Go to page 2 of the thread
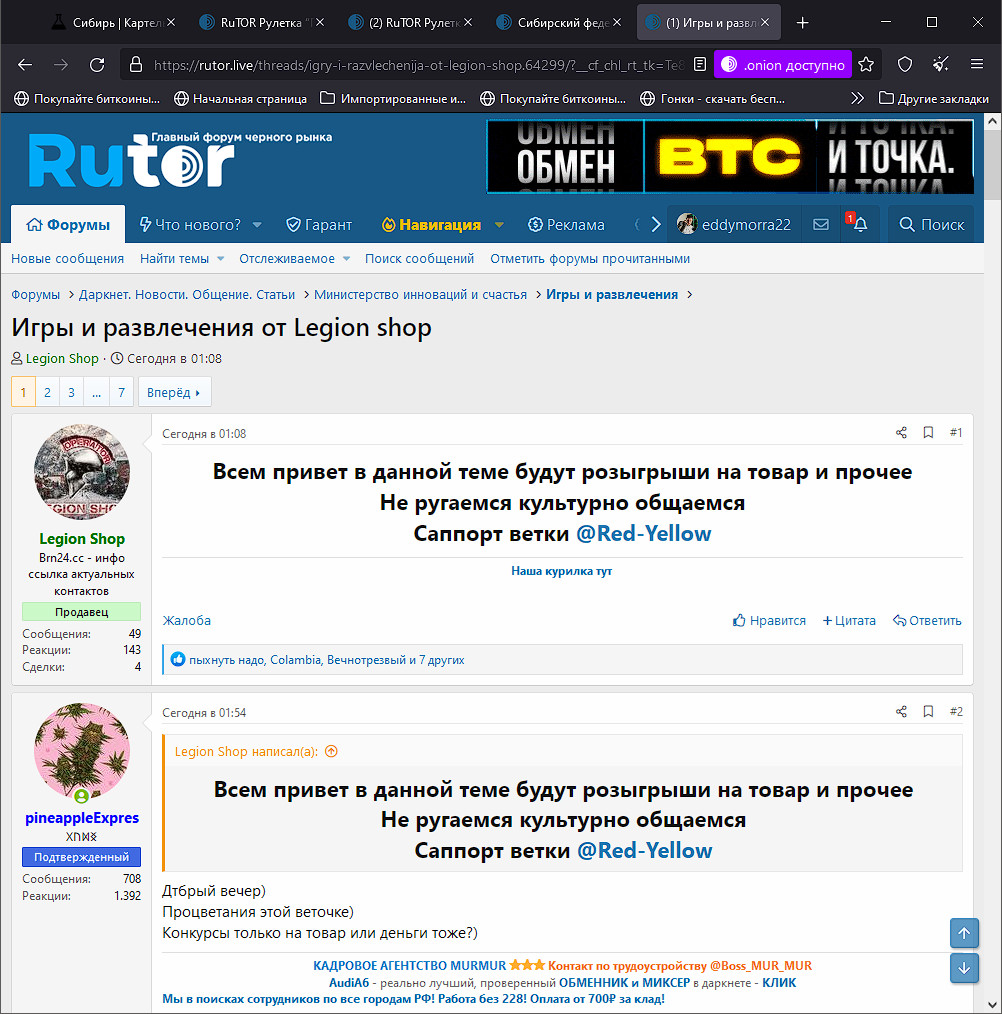 [47, 393]
